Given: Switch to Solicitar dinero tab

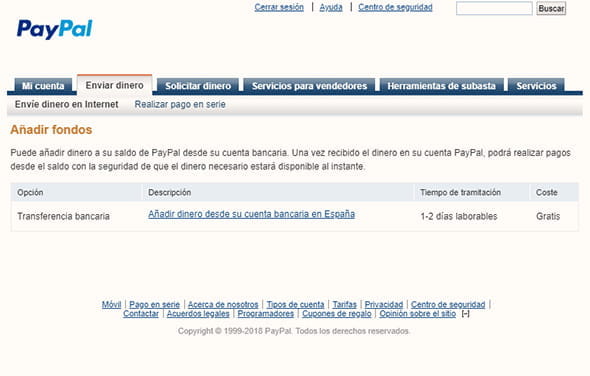Looking at the screenshot, I should (x=198, y=86).
